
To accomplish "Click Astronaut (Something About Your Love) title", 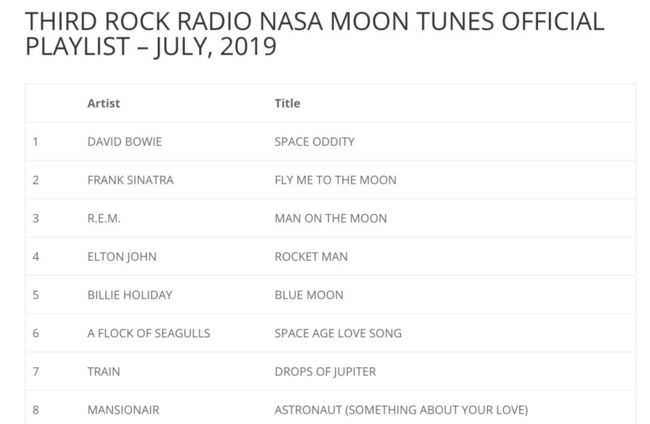I will point(401,410).
